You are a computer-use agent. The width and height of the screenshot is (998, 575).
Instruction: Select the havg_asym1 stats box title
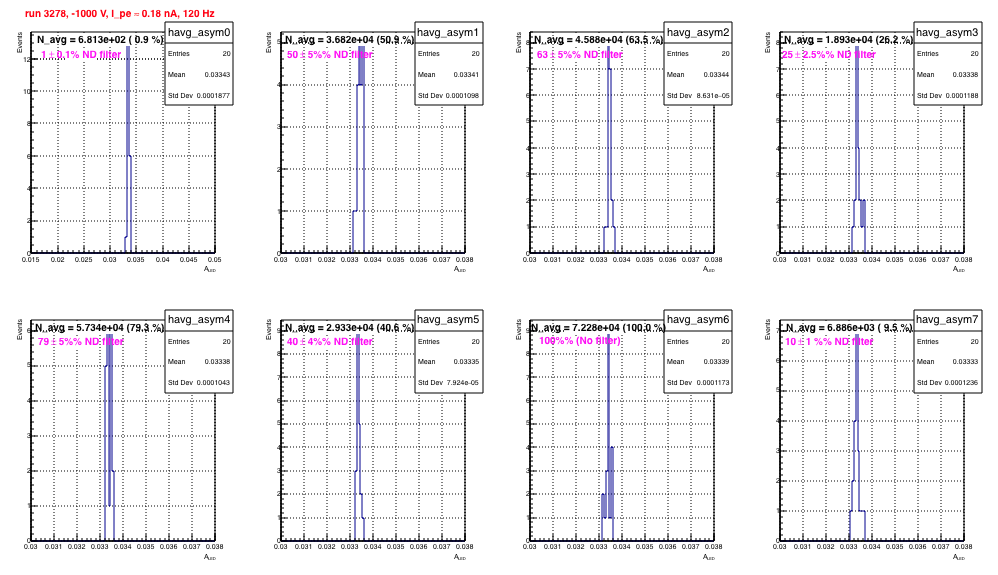[448, 32]
